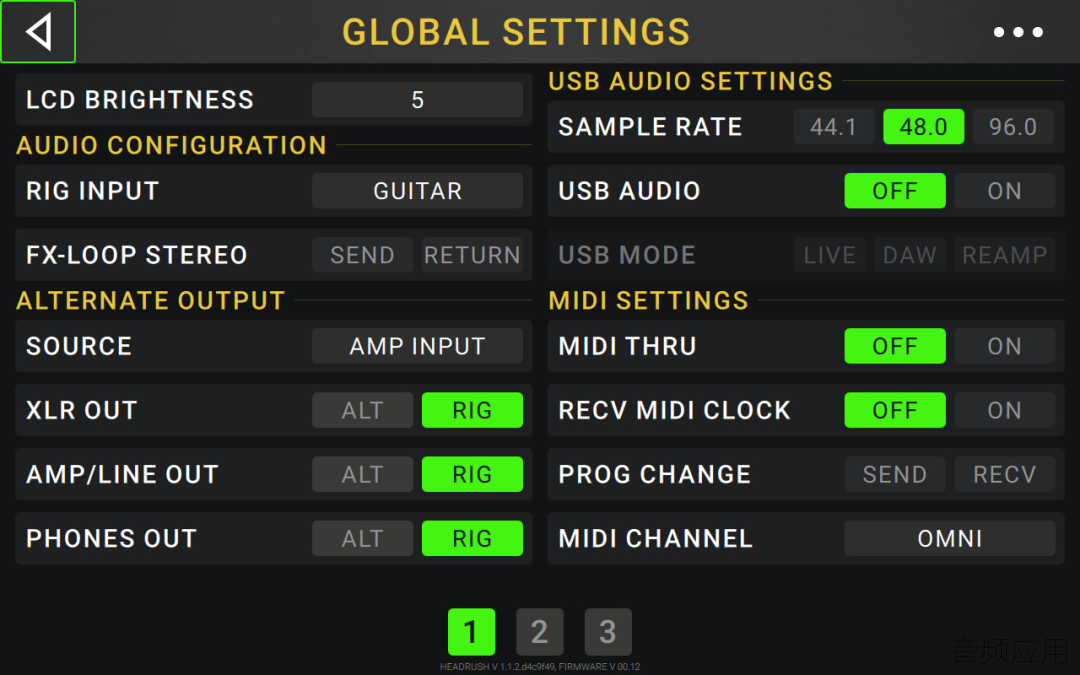
Task: Go to settings page 2
Action: (540, 632)
